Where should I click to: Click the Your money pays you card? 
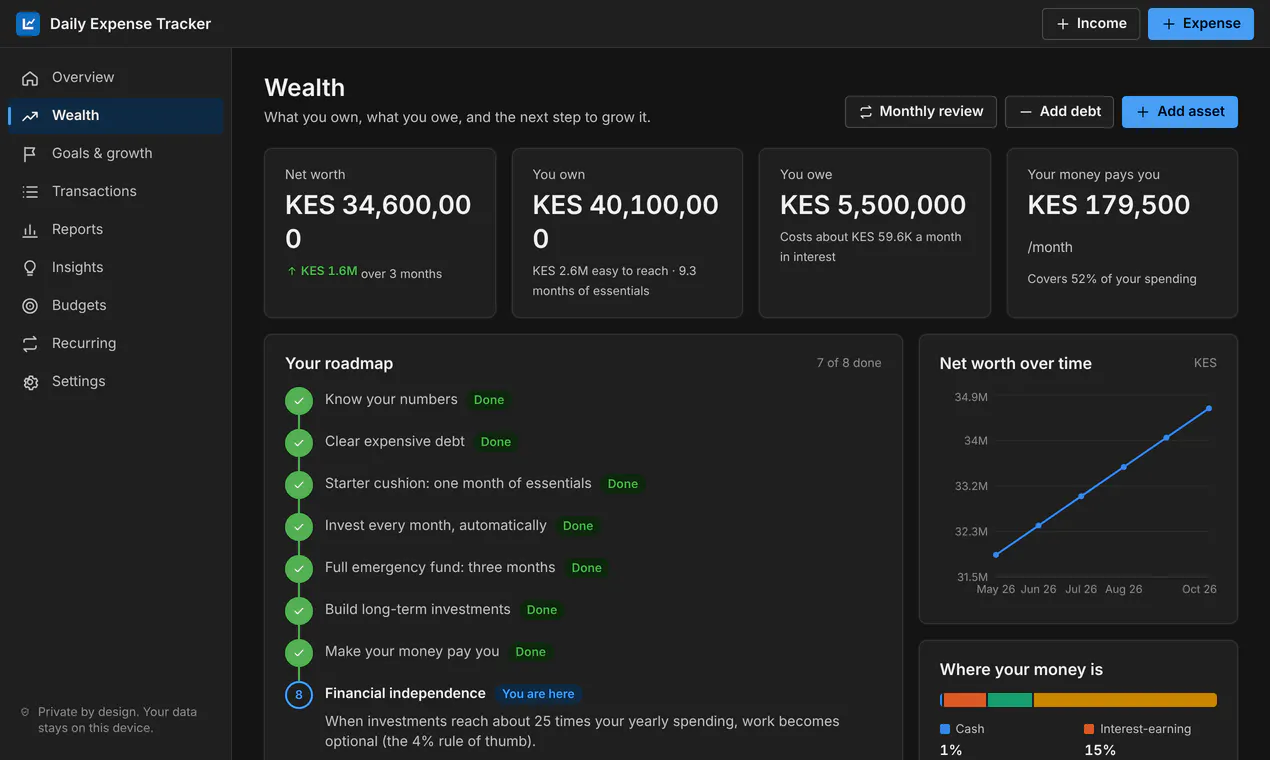(1122, 233)
